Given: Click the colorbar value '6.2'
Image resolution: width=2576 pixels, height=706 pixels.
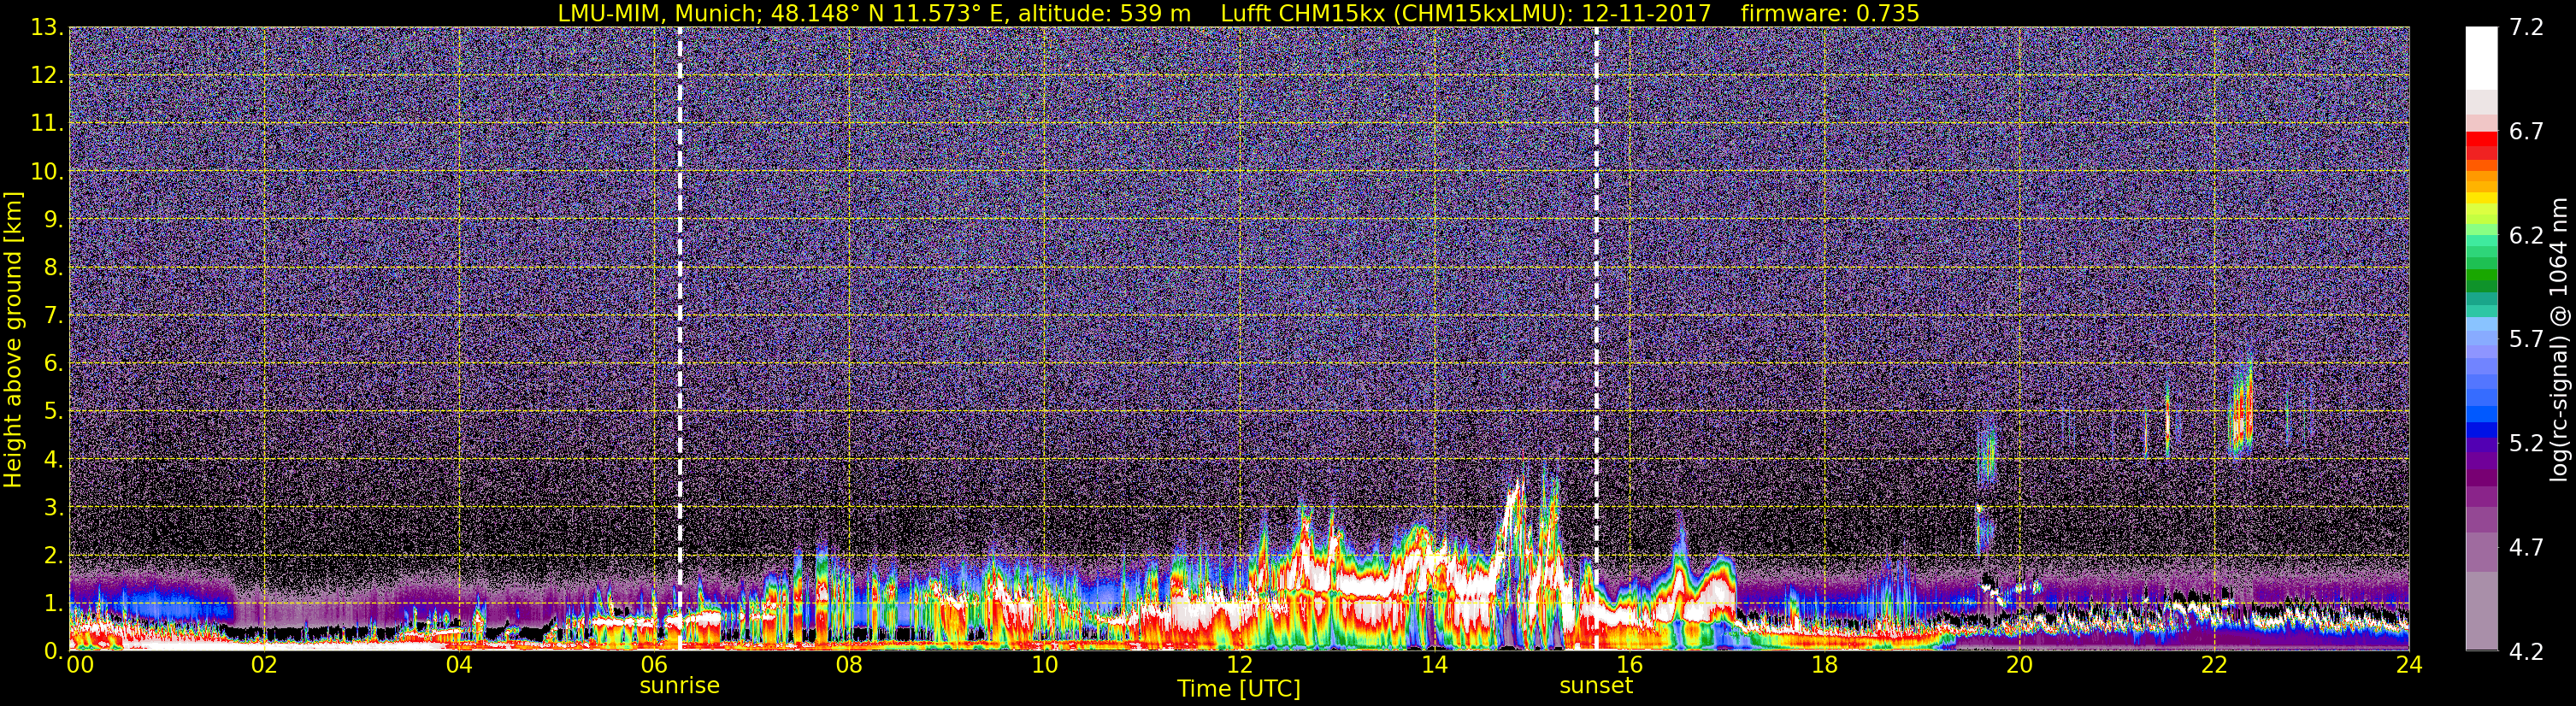Looking at the screenshot, I should point(2526,236).
